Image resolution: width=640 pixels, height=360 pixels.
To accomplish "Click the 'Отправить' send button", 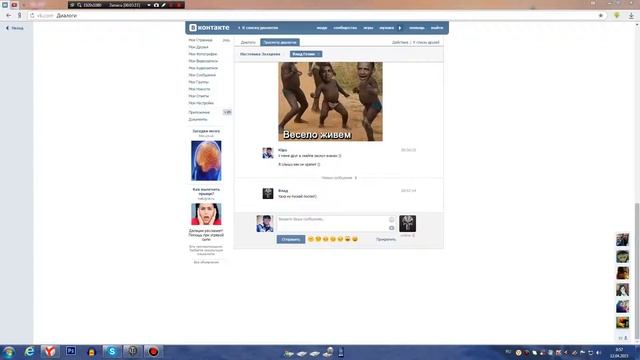I will (x=291, y=239).
